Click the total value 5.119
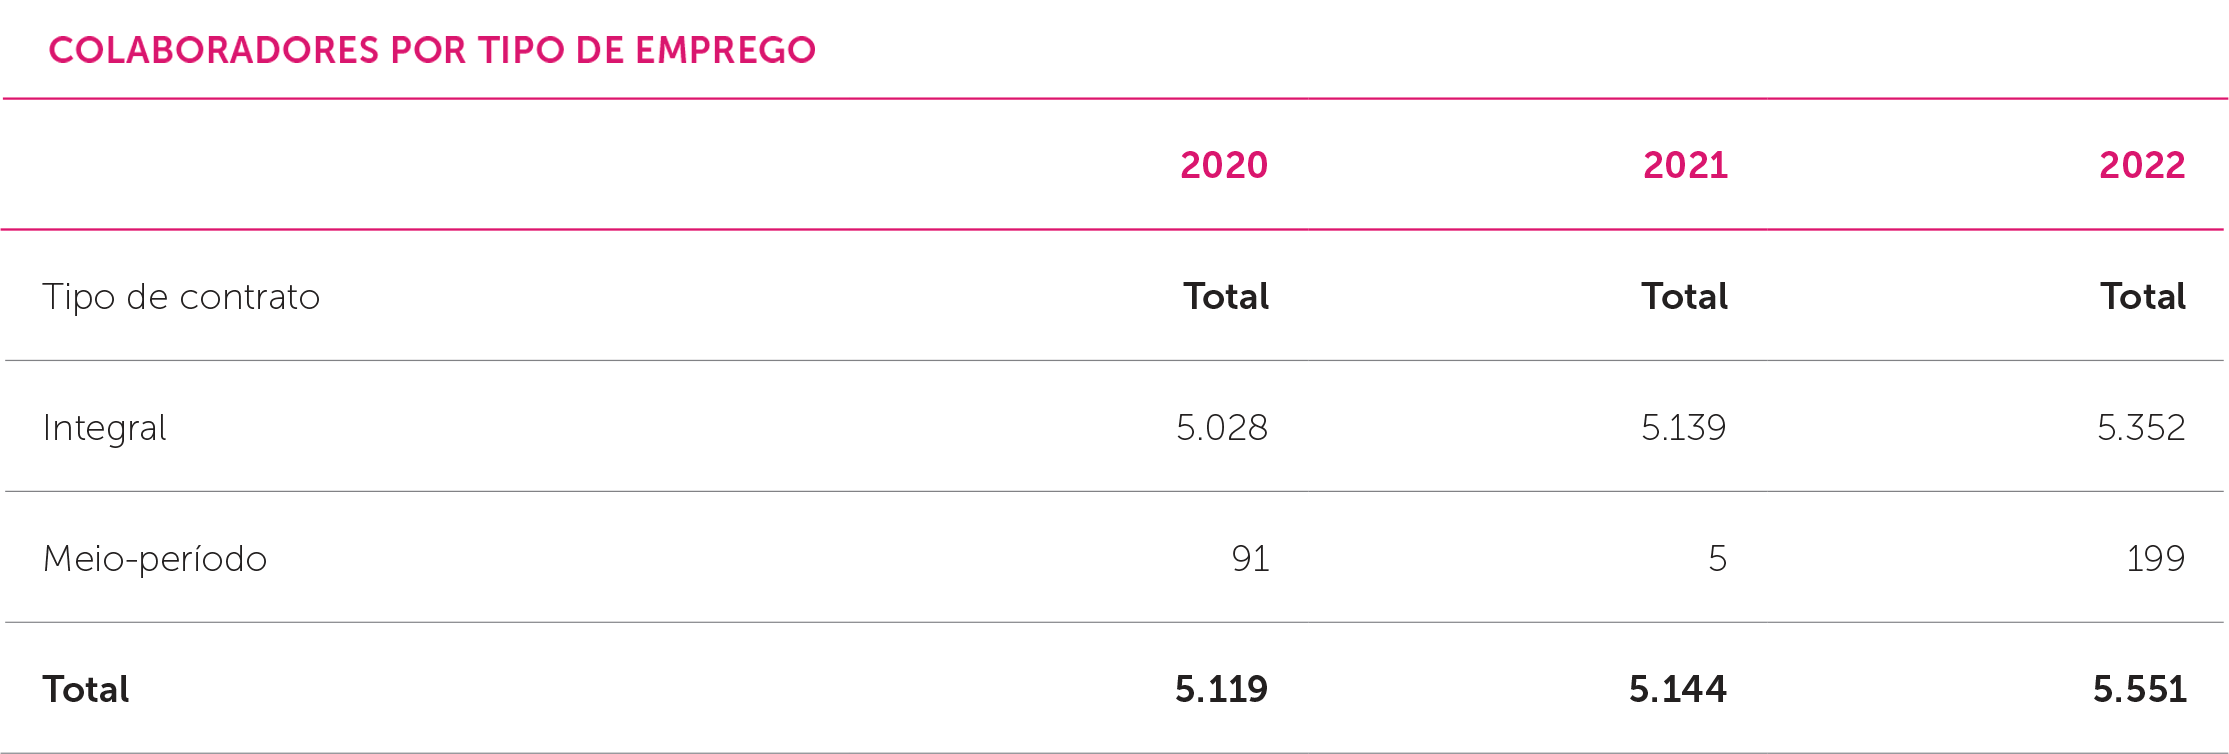The height and width of the screenshot is (754, 2229). tap(1220, 690)
